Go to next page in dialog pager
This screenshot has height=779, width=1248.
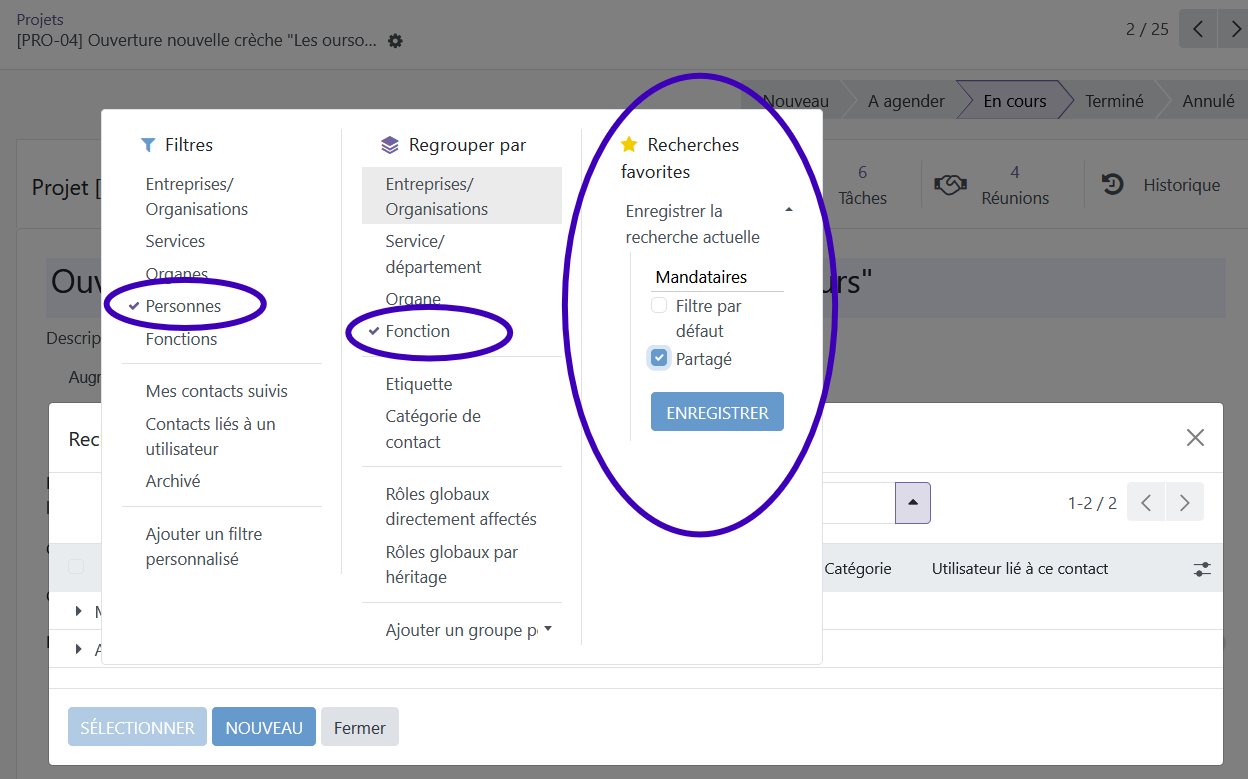(1184, 503)
